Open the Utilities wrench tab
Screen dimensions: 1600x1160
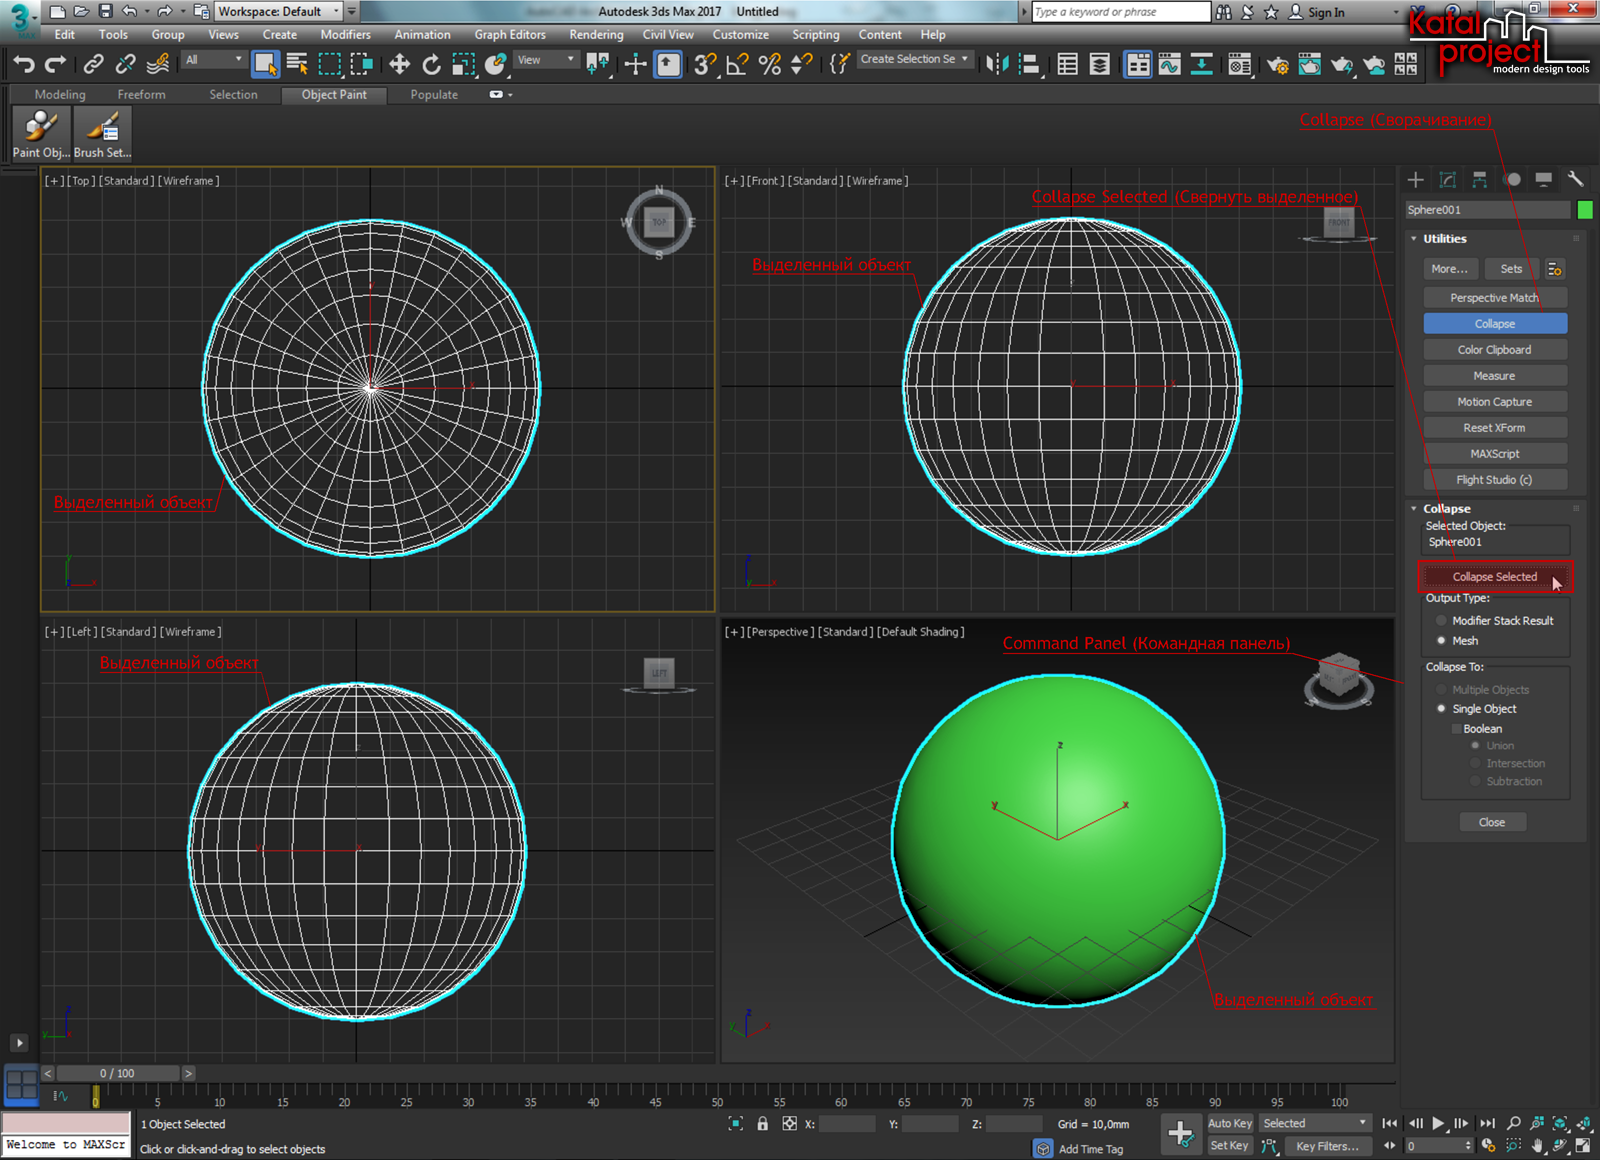pyautogui.click(x=1576, y=179)
